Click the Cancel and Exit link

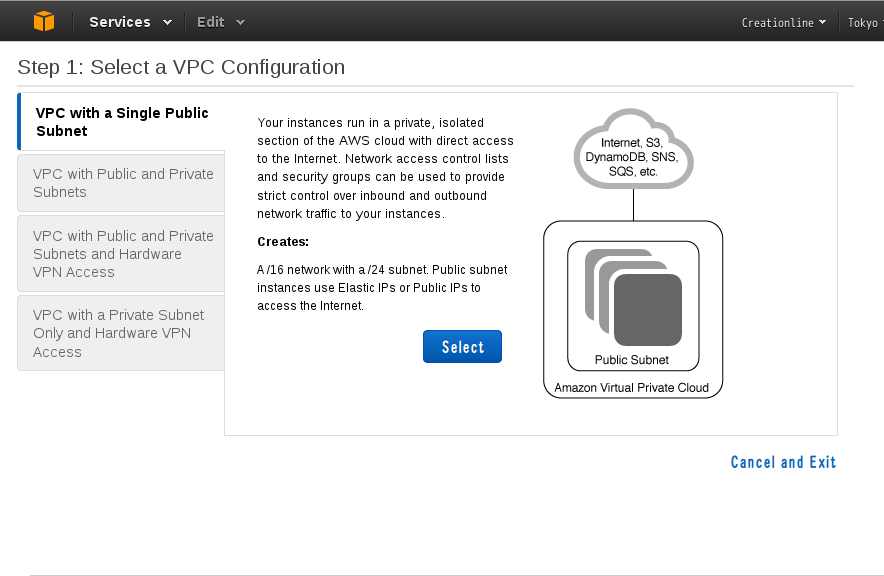coord(783,462)
